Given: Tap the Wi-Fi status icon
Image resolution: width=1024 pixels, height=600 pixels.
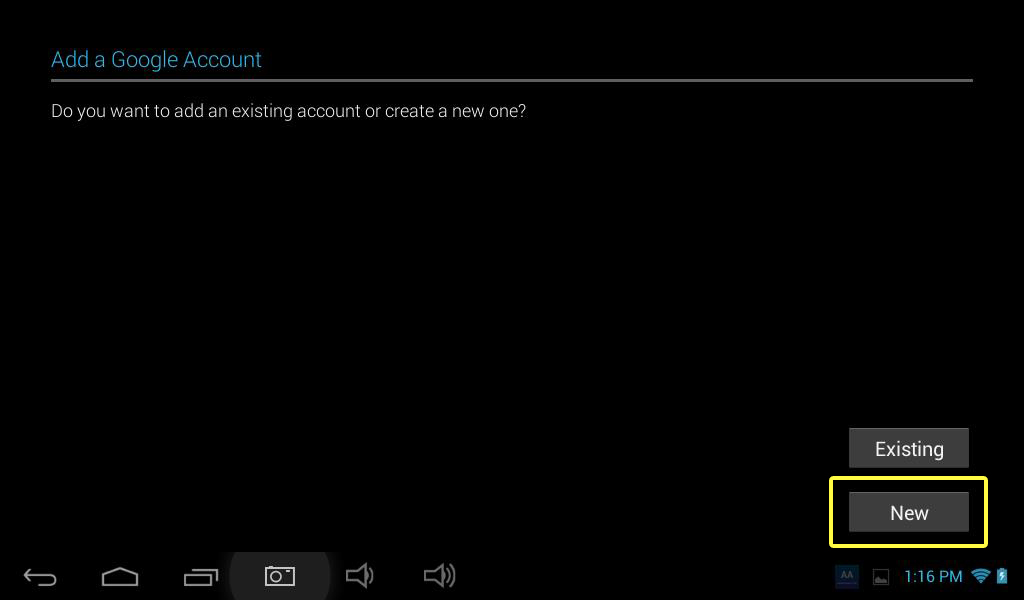Looking at the screenshot, I should tap(980, 575).
